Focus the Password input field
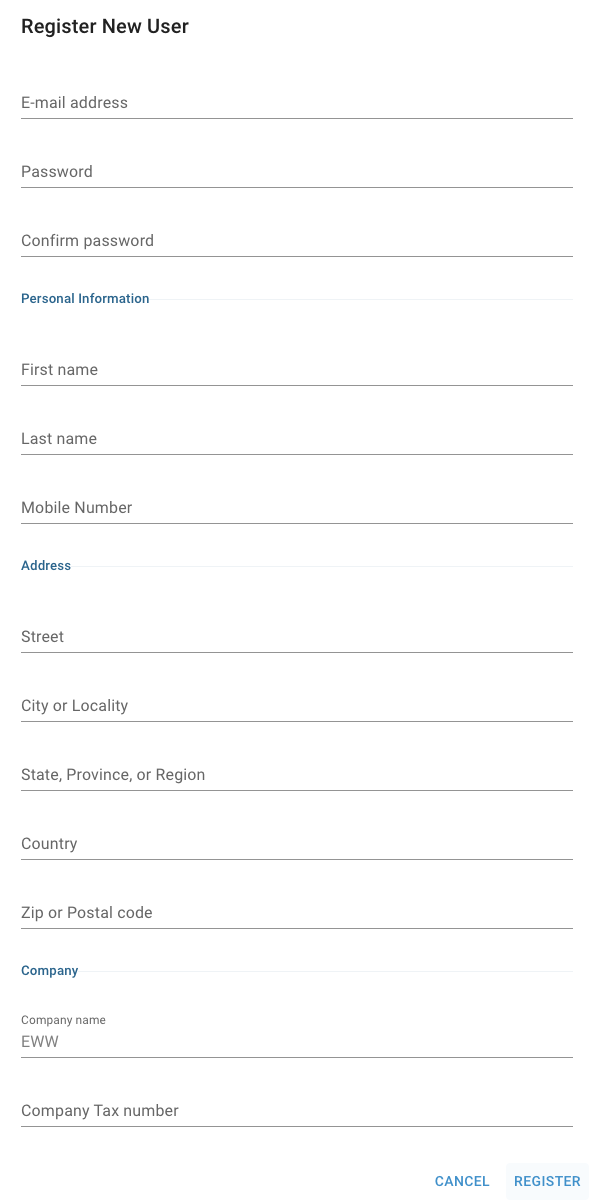Image resolution: width=592 pixels, height=1204 pixels. (296, 171)
